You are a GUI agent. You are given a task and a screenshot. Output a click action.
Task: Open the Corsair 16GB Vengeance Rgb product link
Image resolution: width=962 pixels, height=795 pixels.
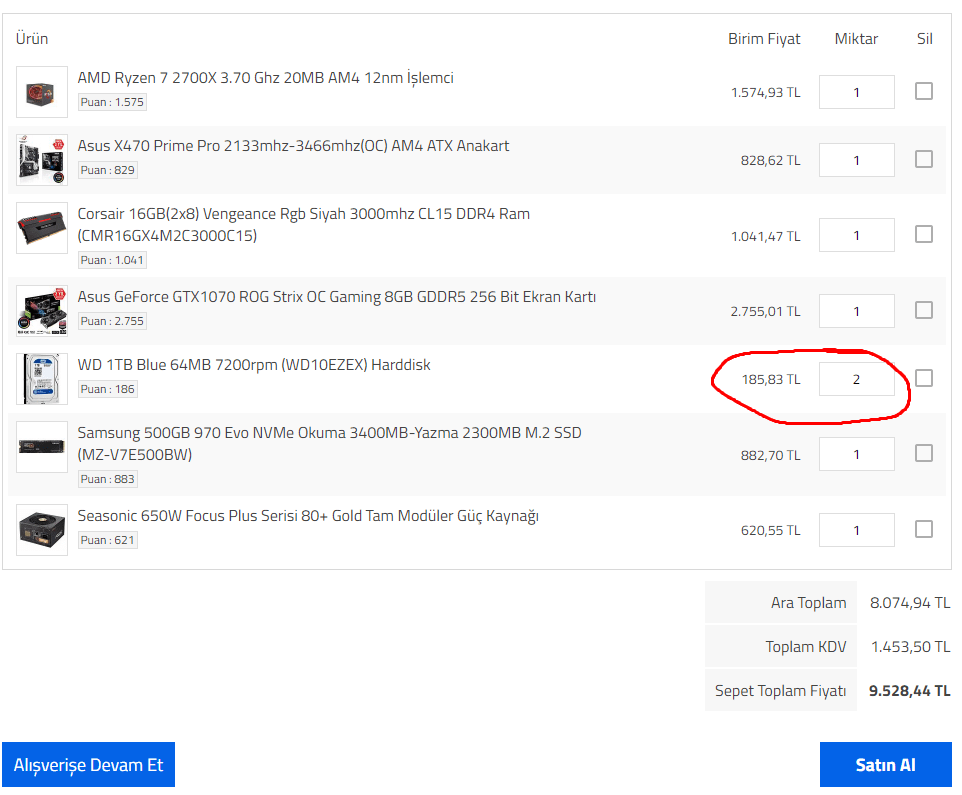tap(304, 225)
